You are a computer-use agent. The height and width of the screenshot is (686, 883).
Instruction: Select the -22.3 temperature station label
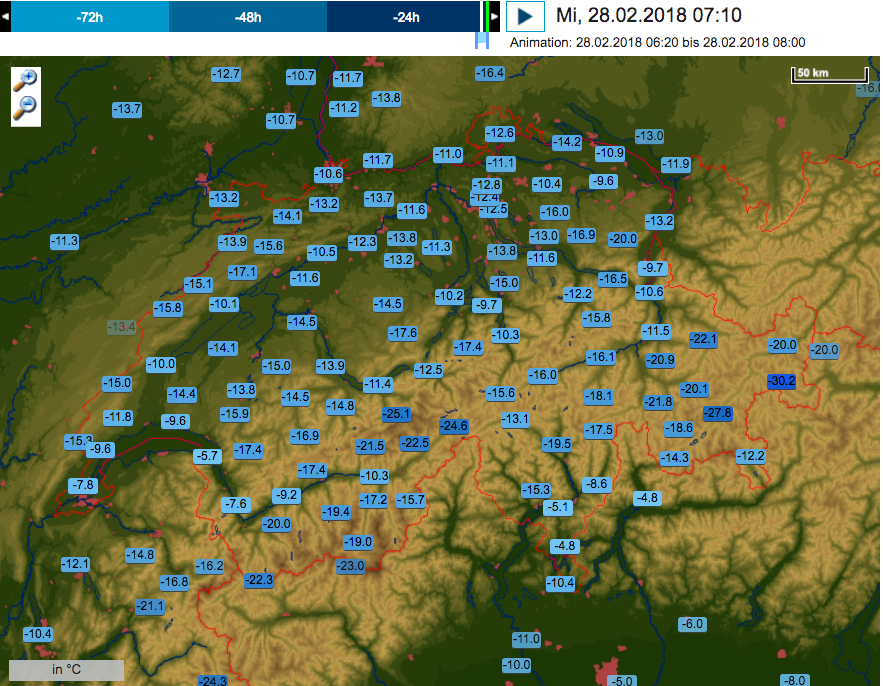pos(259,580)
